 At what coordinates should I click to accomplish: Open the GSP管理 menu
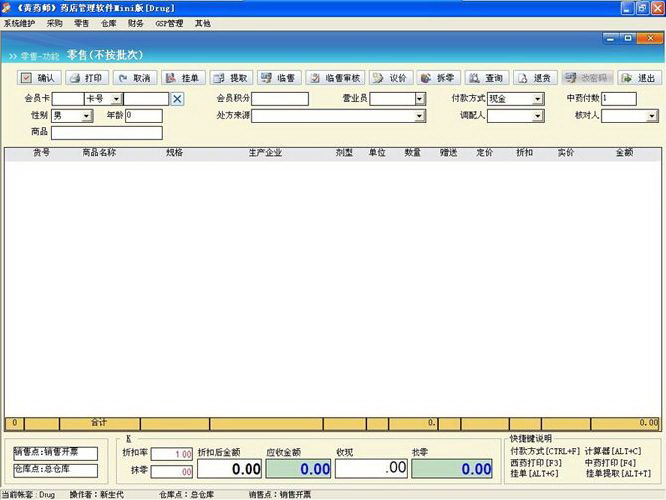click(169, 24)
